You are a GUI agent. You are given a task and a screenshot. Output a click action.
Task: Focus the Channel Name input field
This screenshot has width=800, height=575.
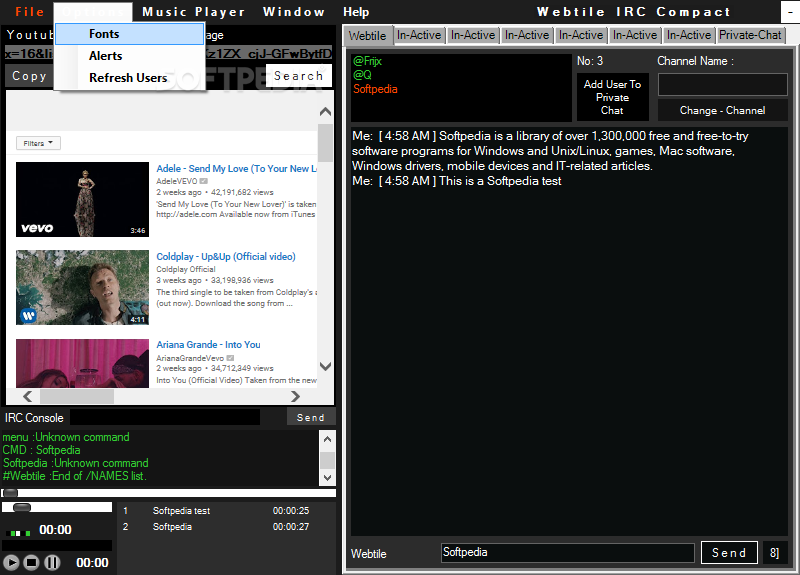[x=722, y=85]
